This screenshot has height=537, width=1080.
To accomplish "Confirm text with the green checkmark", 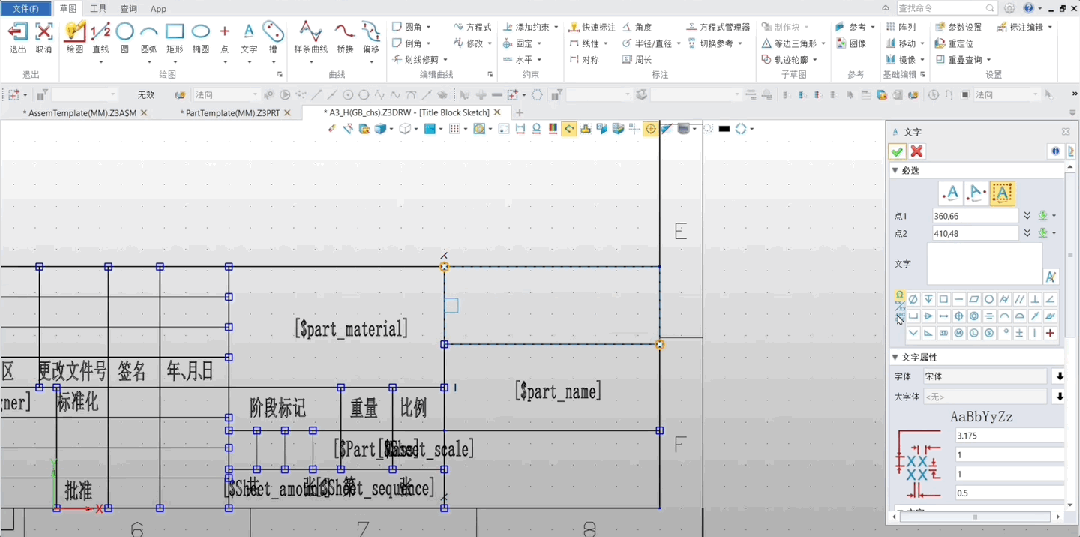I will click(x=898, y=151).
